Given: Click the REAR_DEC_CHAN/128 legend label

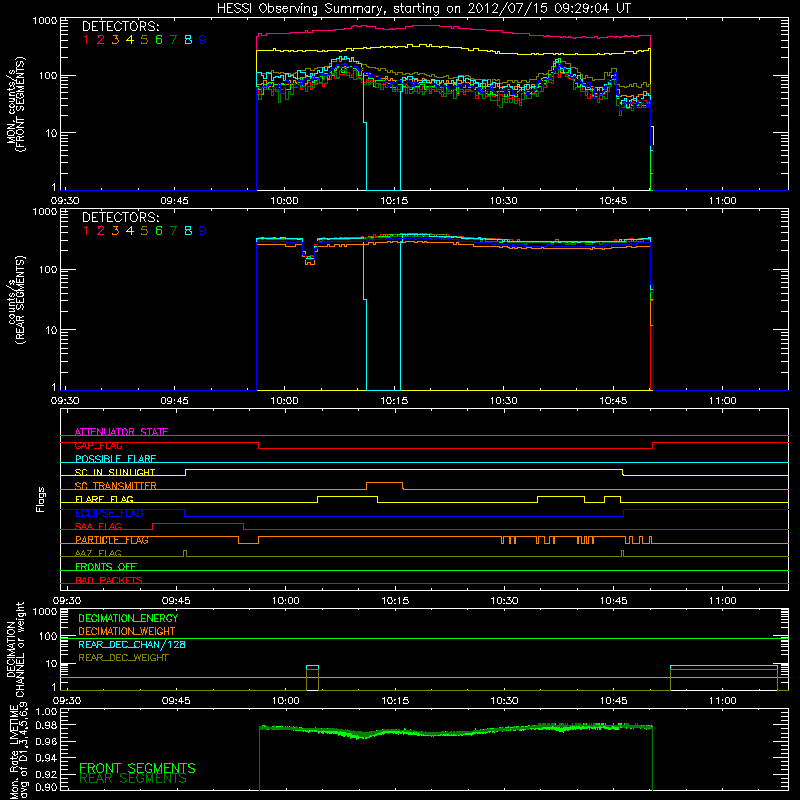Looking at the screenshot, I should 132,645.
